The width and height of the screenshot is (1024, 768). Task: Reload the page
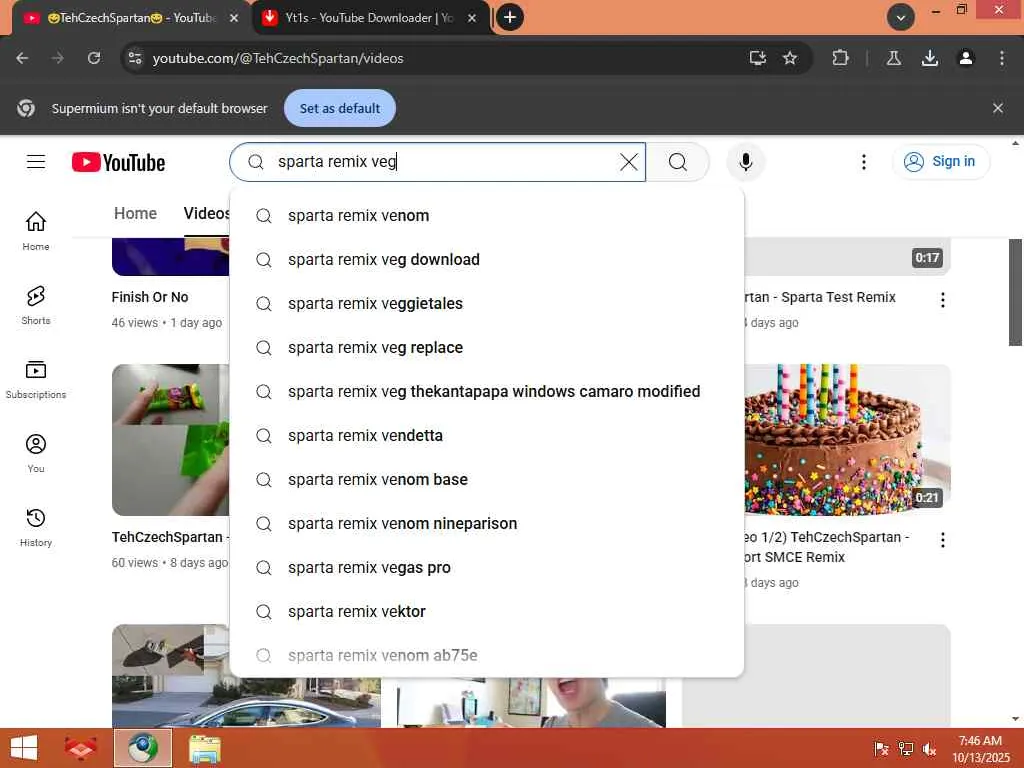click(94, 58)
